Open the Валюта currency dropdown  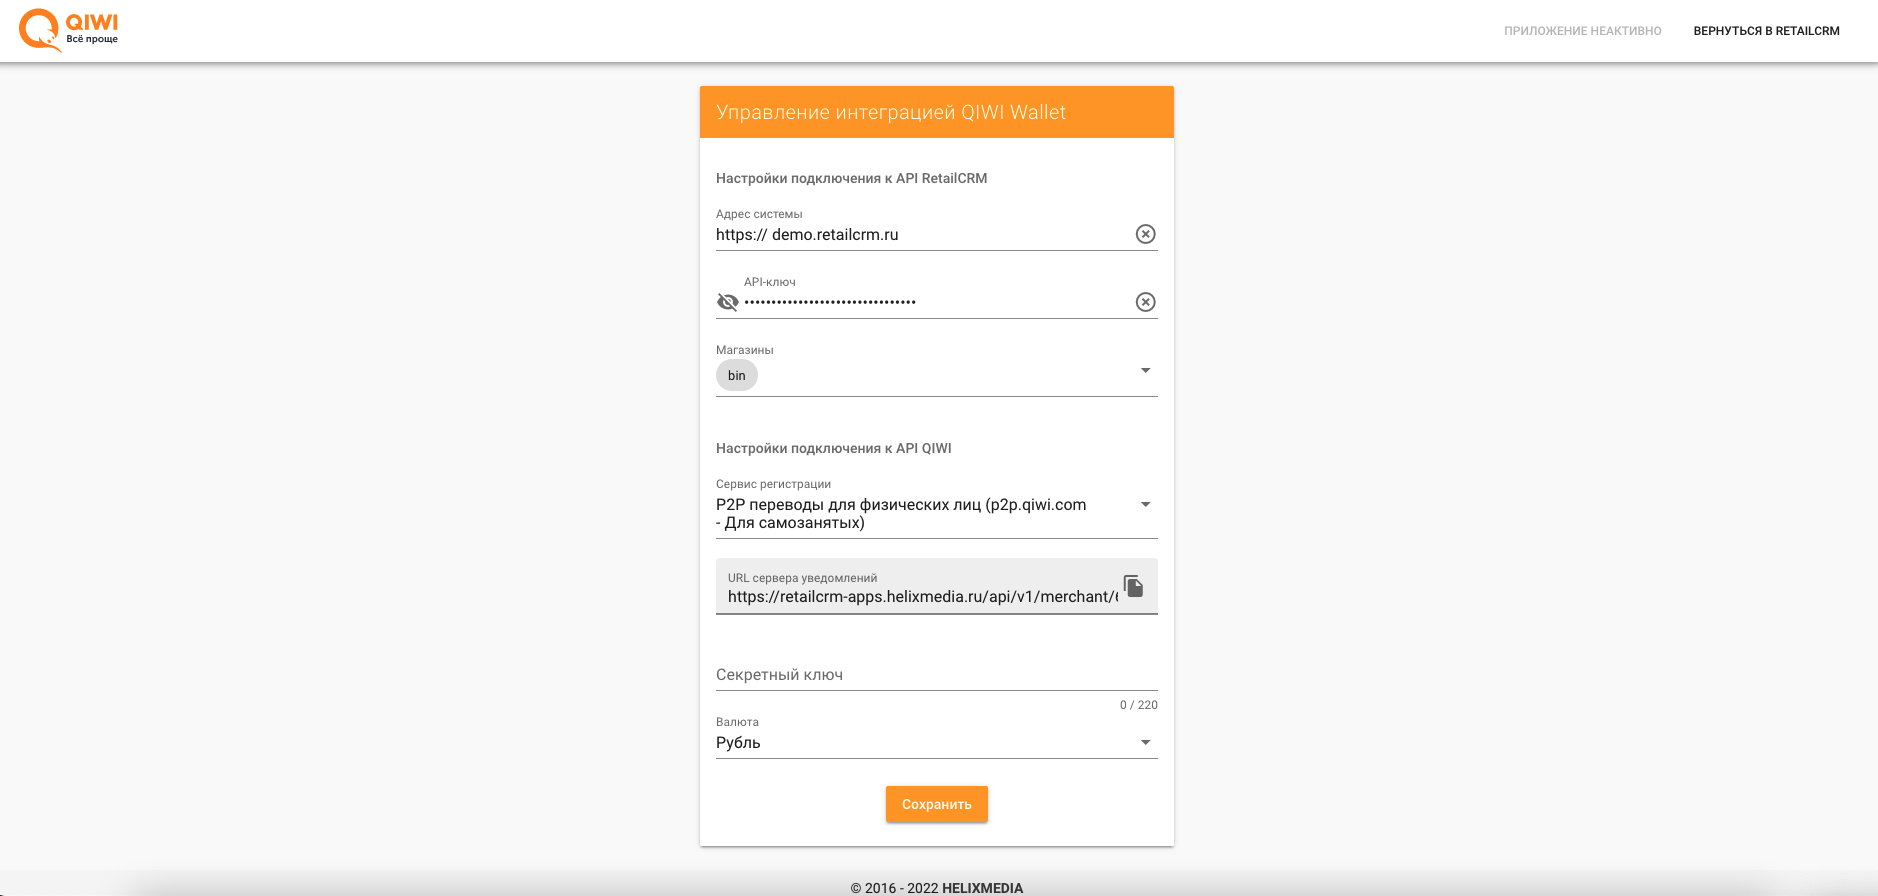[1146, 743]
